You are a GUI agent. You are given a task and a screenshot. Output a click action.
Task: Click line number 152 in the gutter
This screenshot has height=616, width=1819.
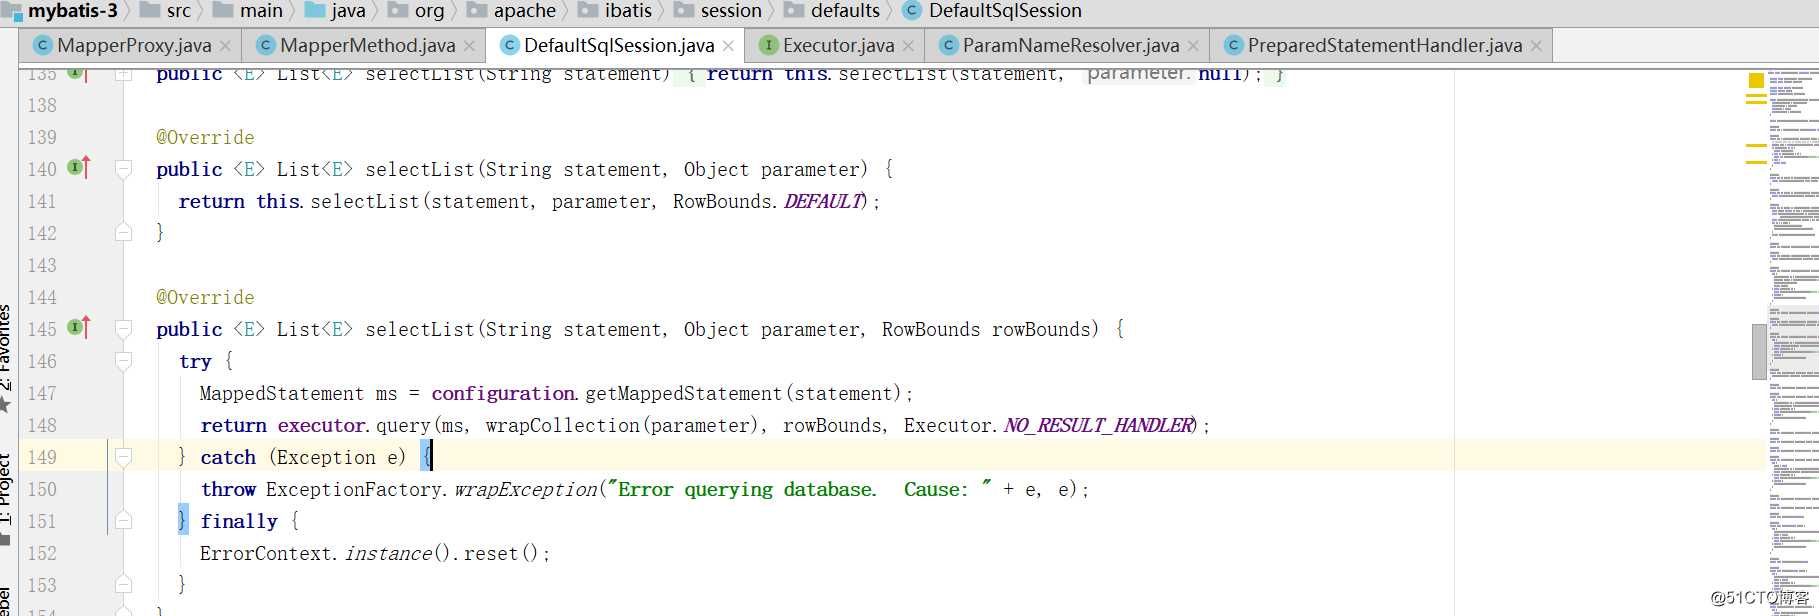pos(42,553)
